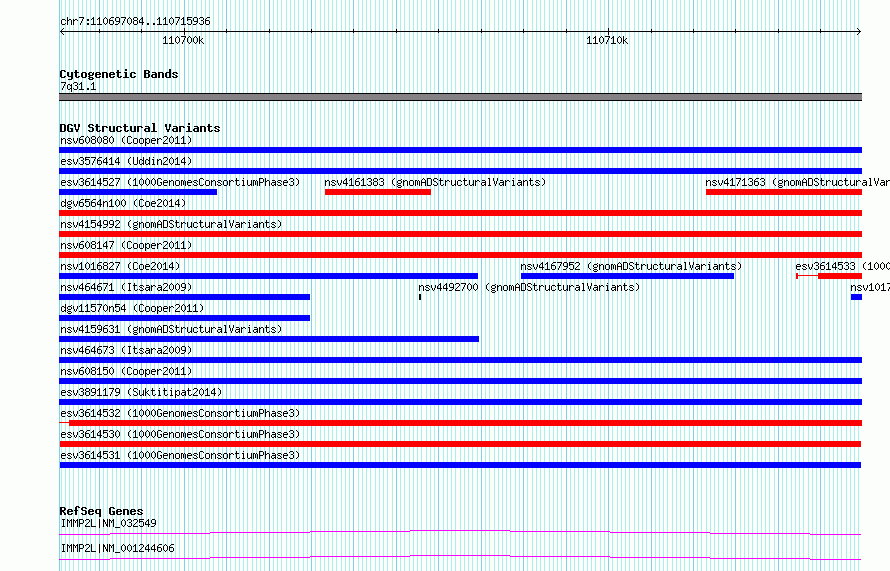Viewport: 890px width, 571px height.
Task: Open esv3614532 (1000GenomesConsortiumPhase3) label
Action: tap(180, 413)
